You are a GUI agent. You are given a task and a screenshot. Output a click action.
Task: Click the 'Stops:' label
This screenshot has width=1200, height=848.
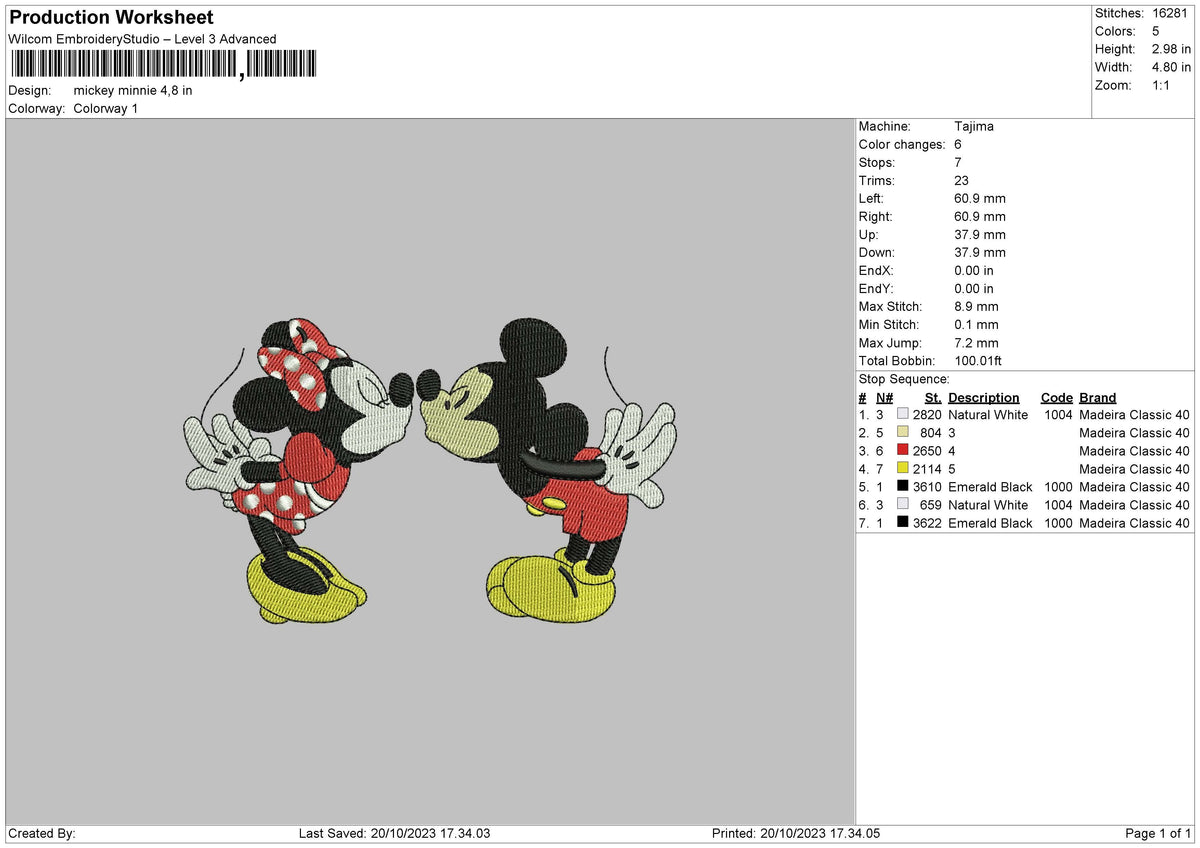coord(877,163)
